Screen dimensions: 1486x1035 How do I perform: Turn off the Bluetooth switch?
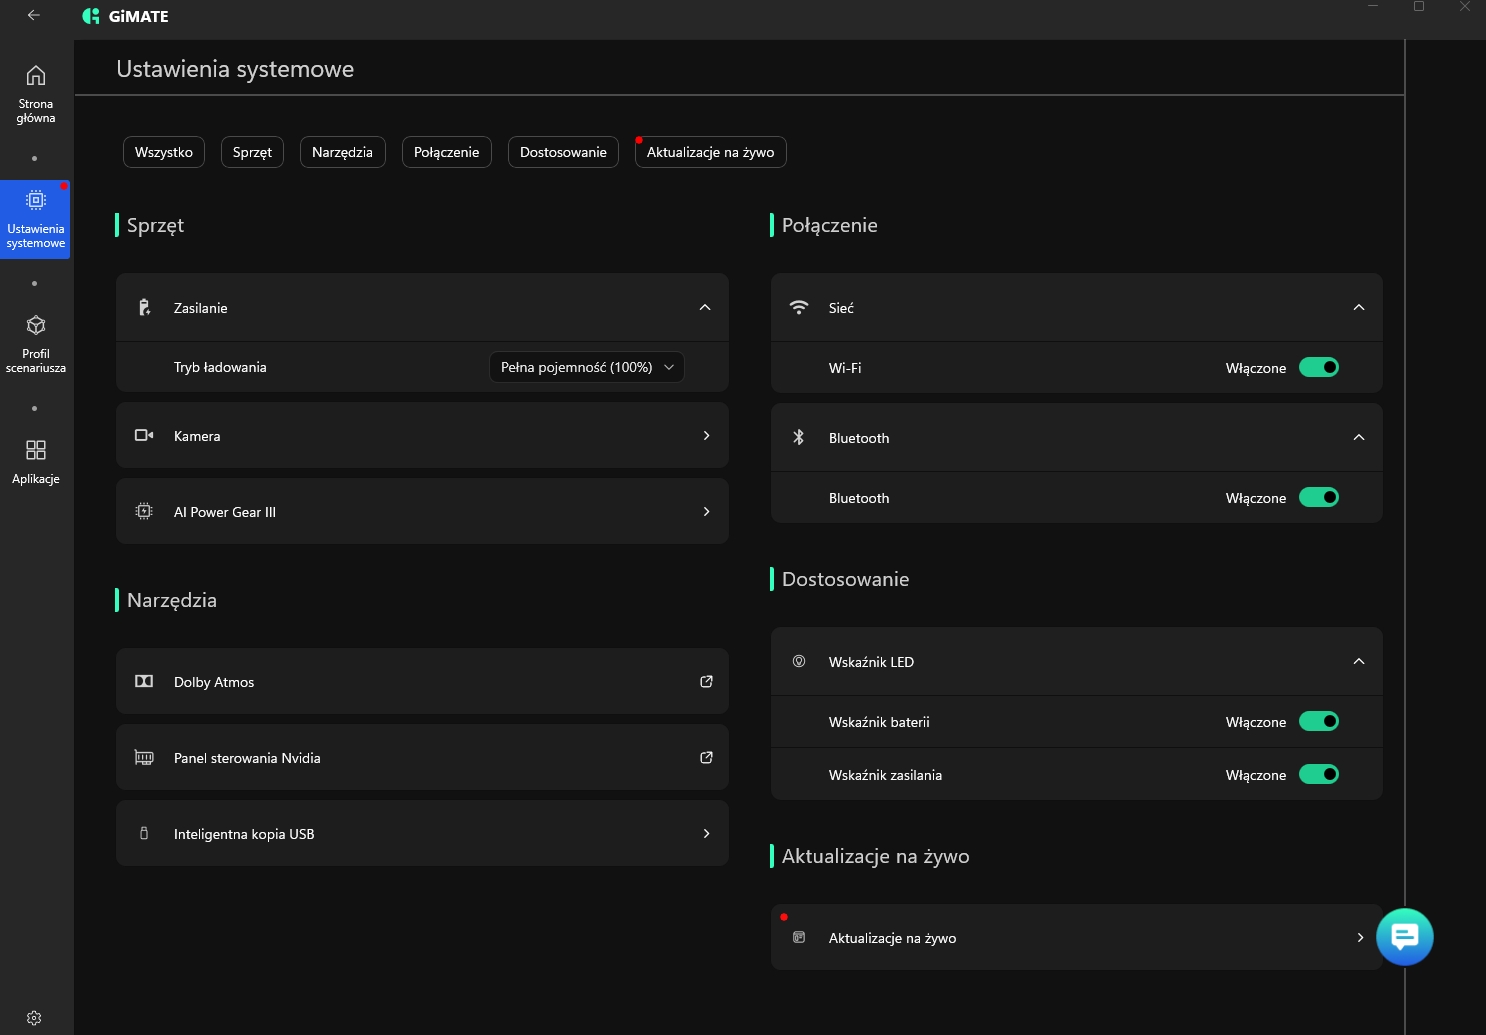tap(1318, 498)
